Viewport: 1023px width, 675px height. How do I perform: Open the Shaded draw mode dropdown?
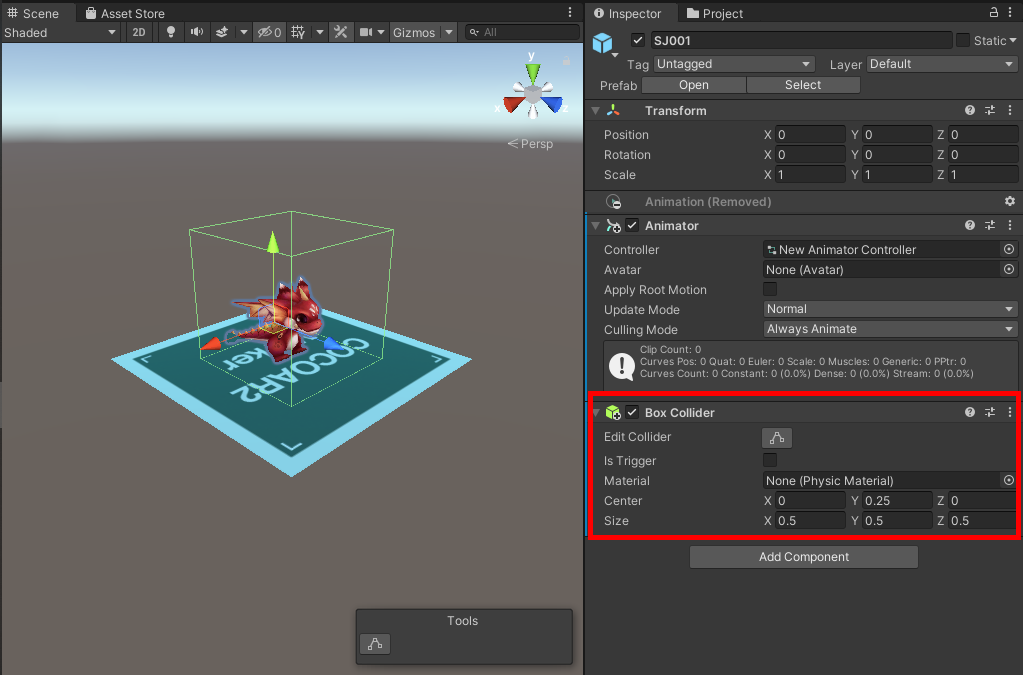coord(60,33)
